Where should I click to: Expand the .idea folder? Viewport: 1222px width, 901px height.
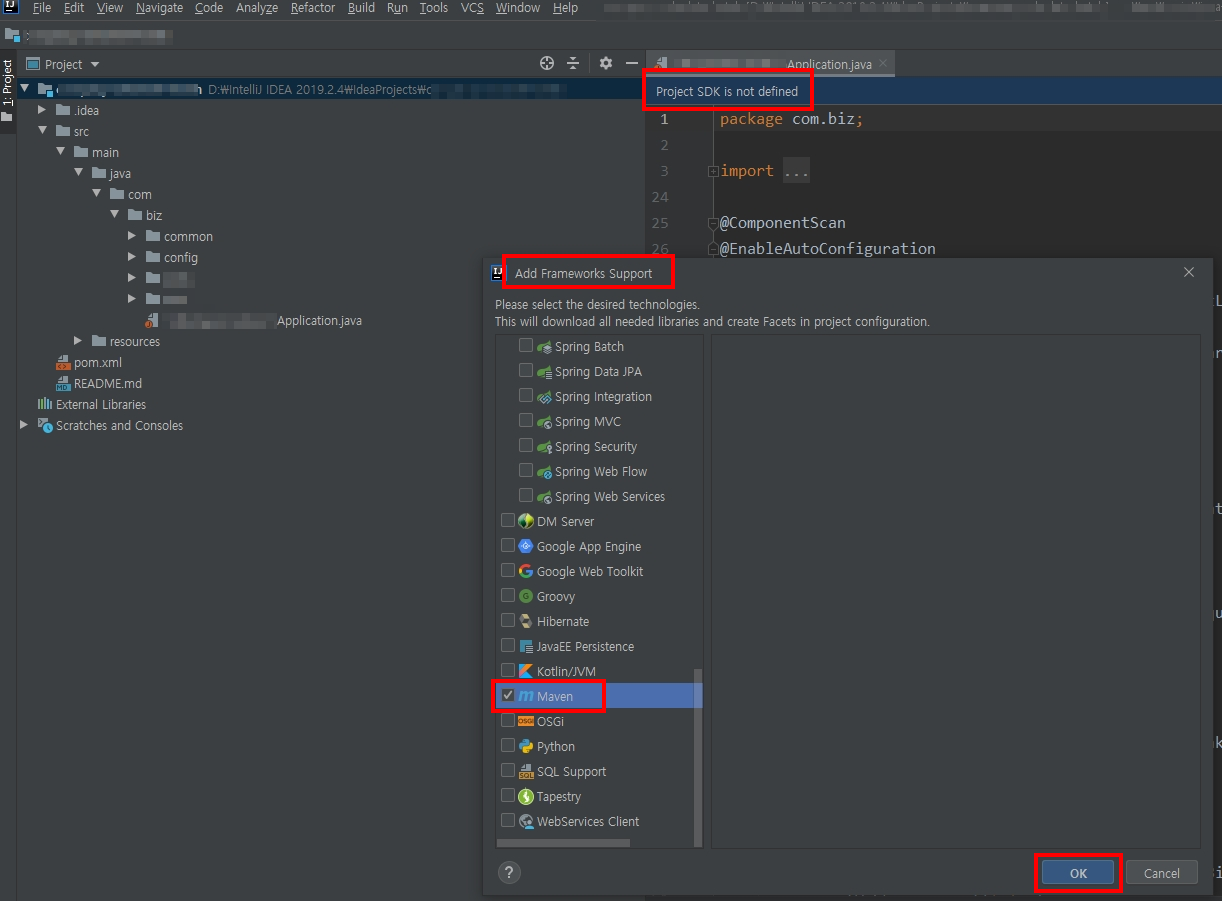click(42, 110)
